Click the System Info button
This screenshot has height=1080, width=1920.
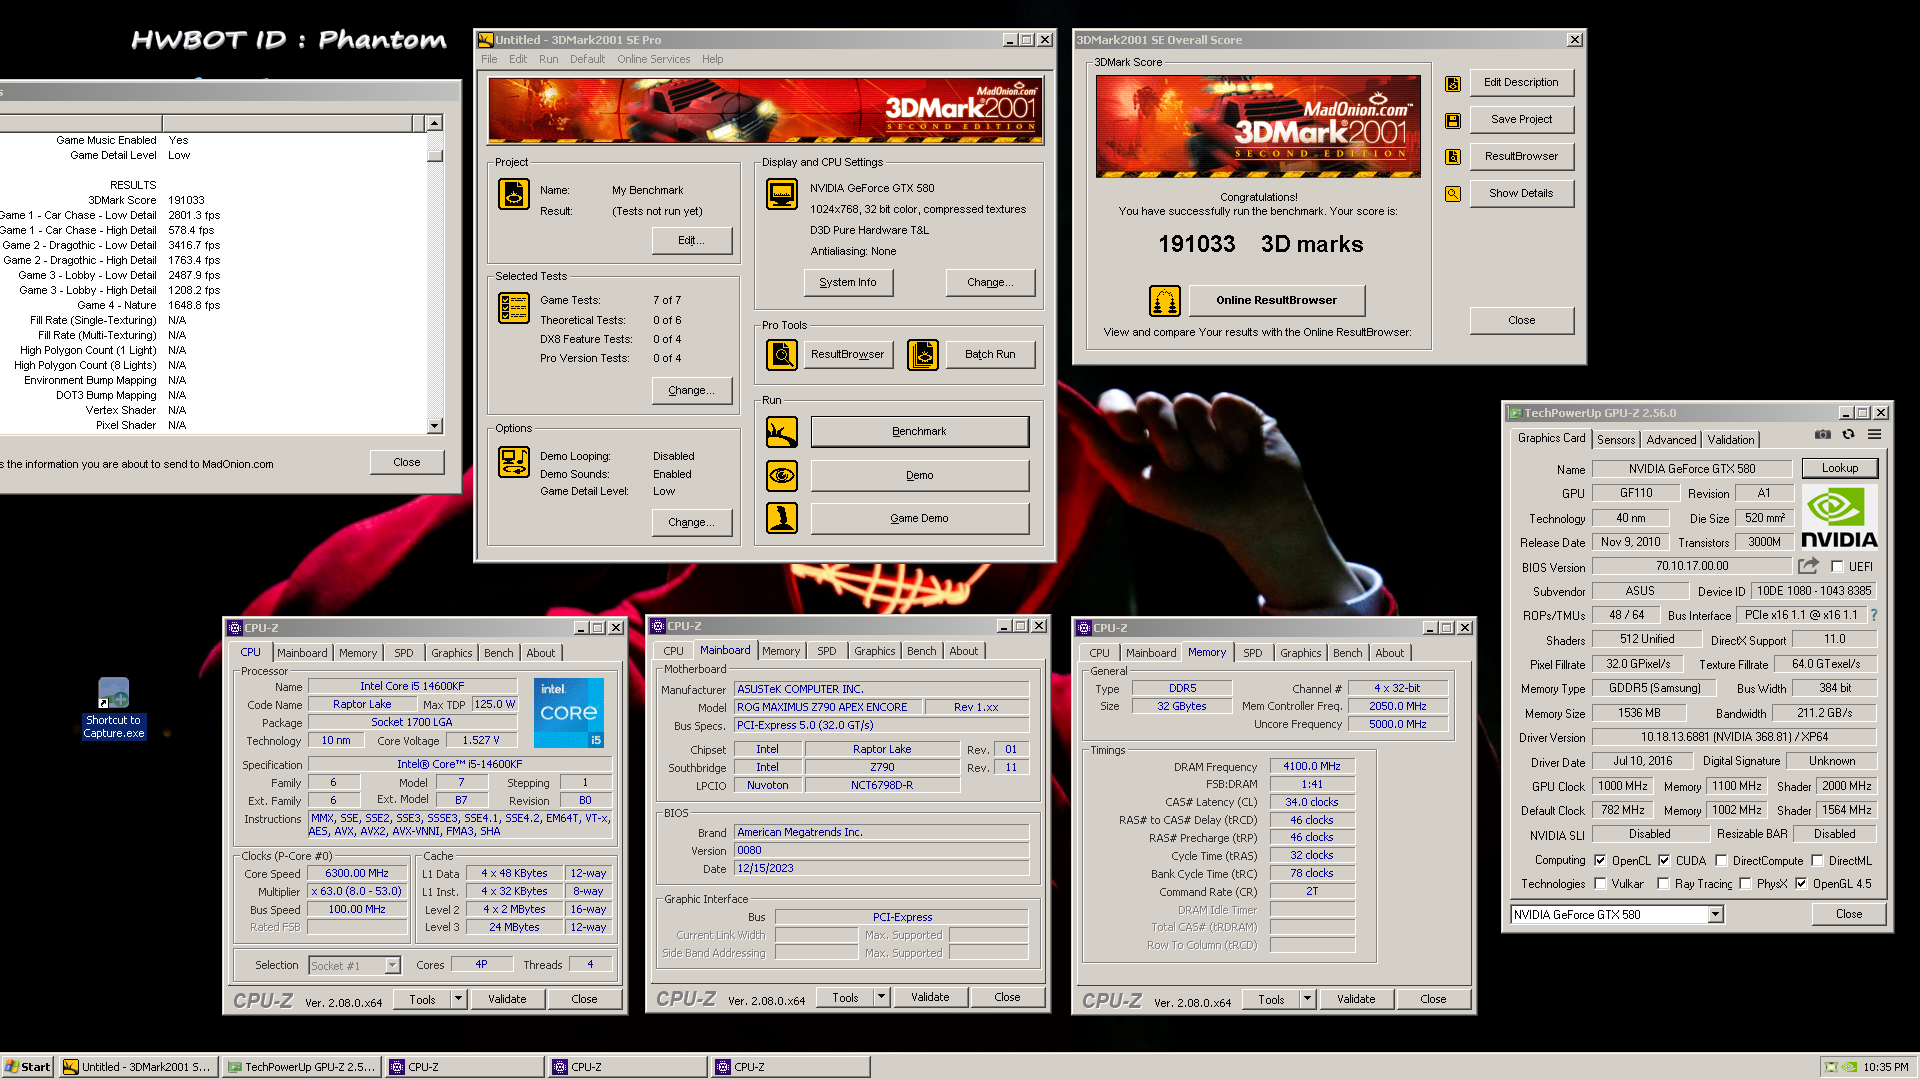[848, 282]
